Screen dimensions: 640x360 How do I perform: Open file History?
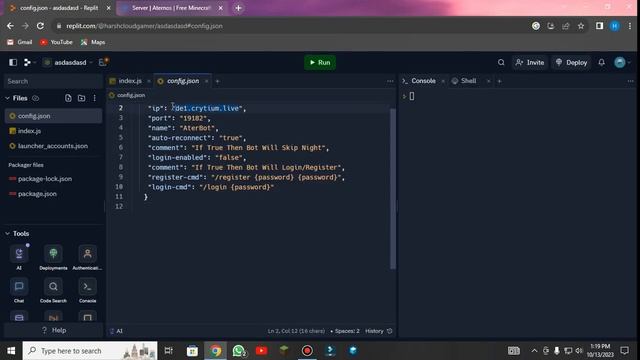point(378,331)
